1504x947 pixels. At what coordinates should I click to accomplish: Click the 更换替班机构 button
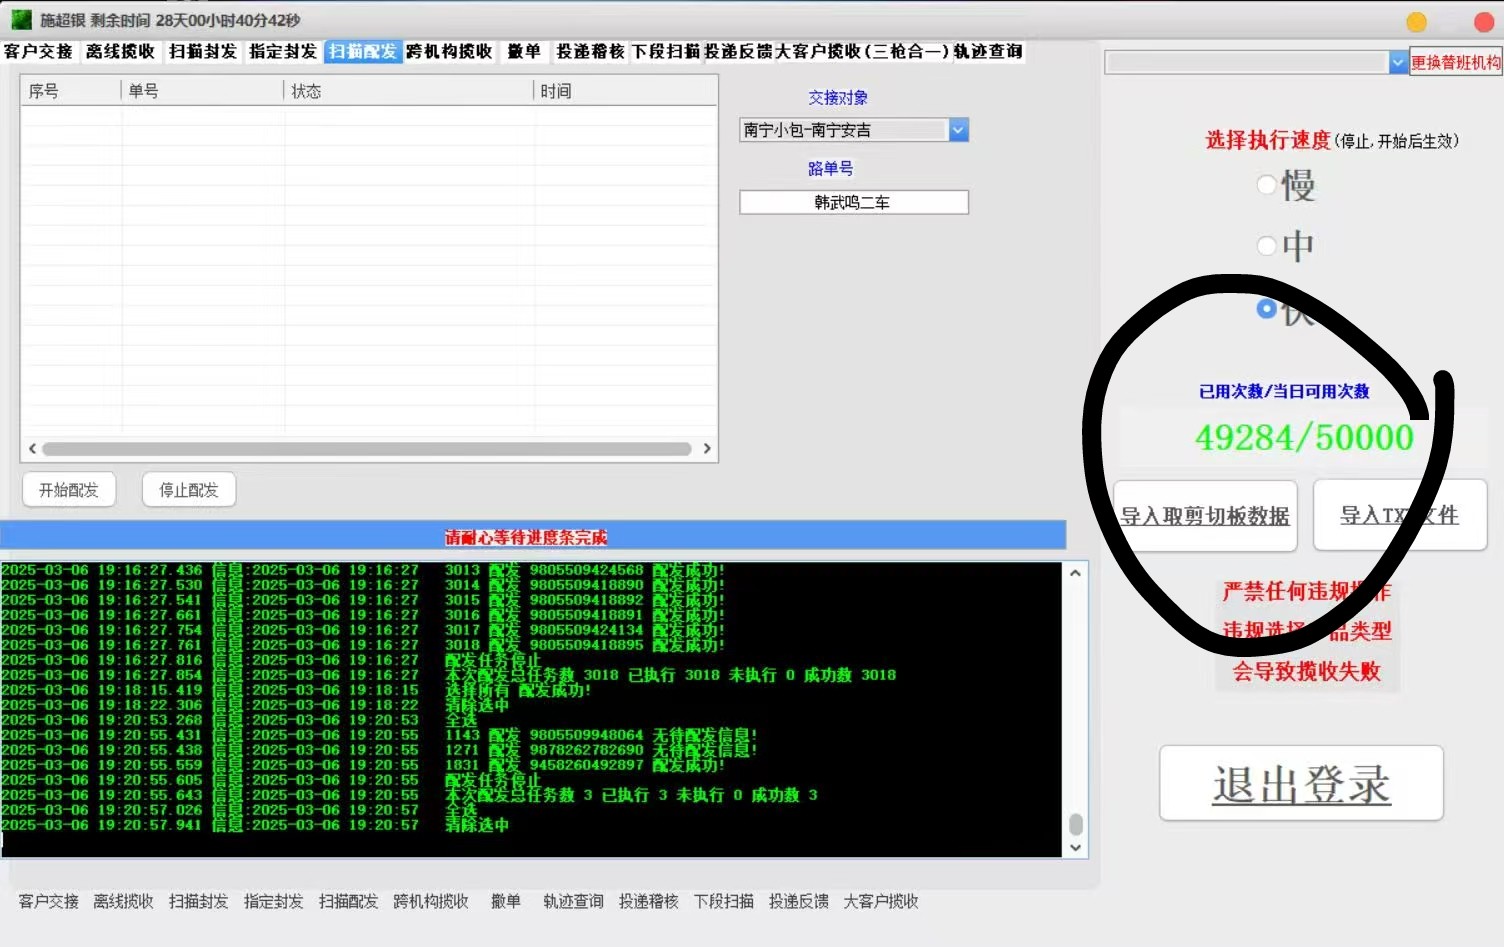coord(1456,62)
